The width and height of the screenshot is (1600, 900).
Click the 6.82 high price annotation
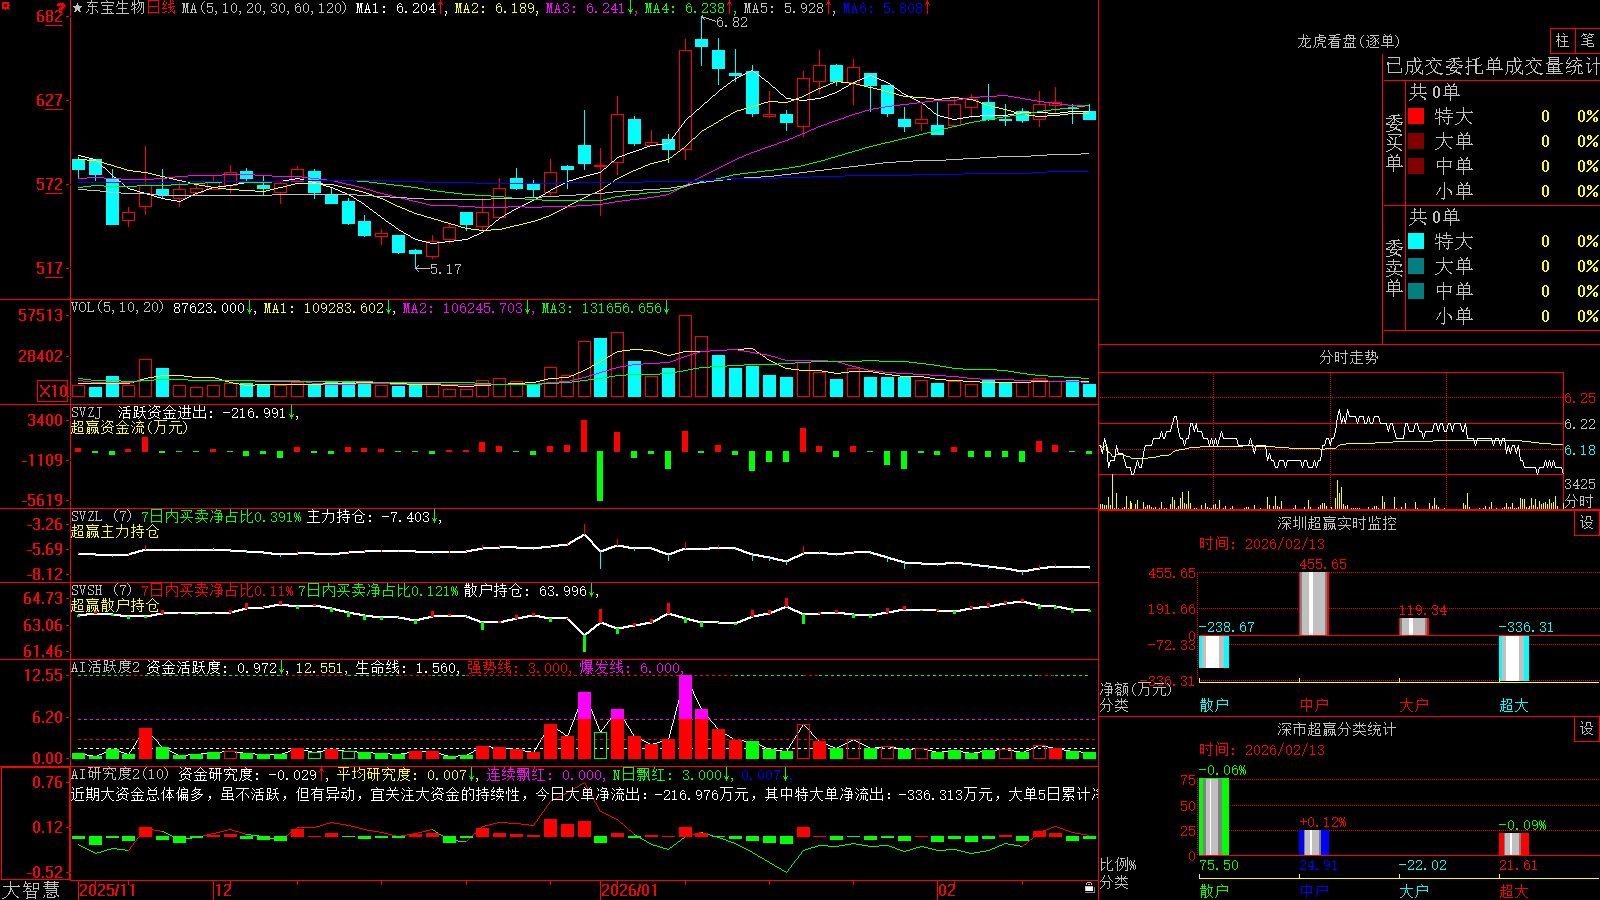click(731, 22)
